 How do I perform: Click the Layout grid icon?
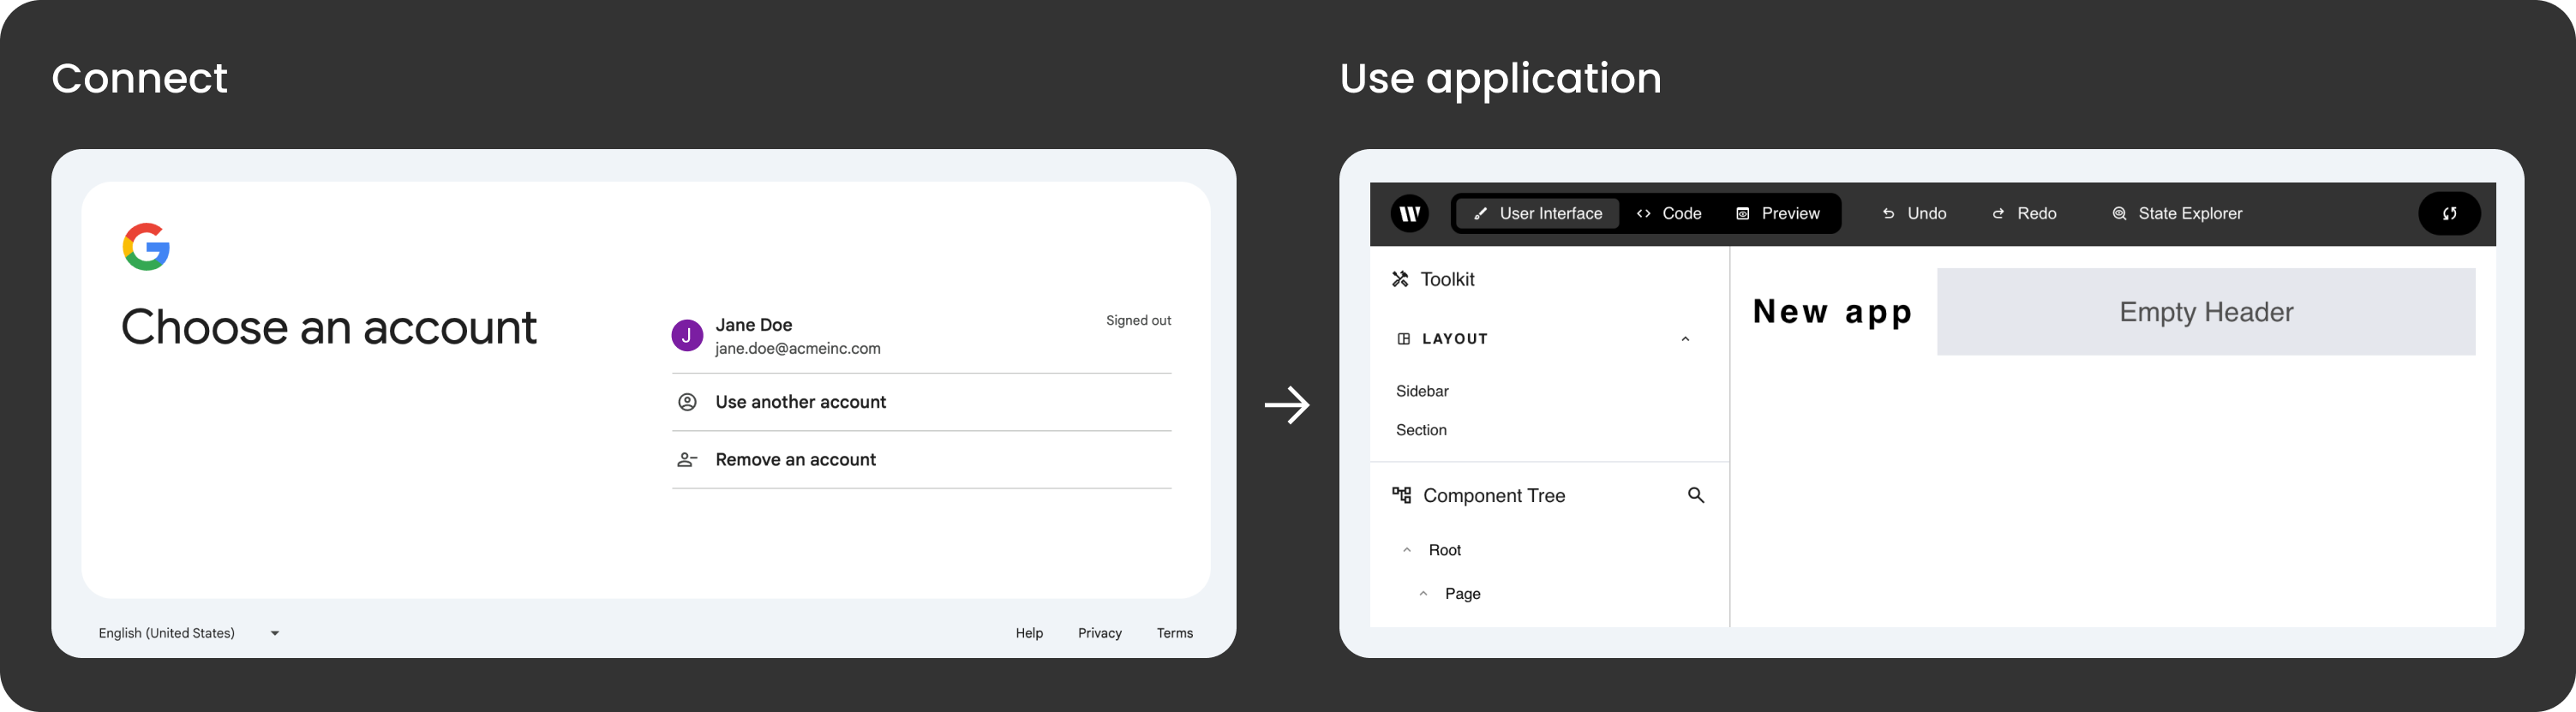tap(1403, 339)
